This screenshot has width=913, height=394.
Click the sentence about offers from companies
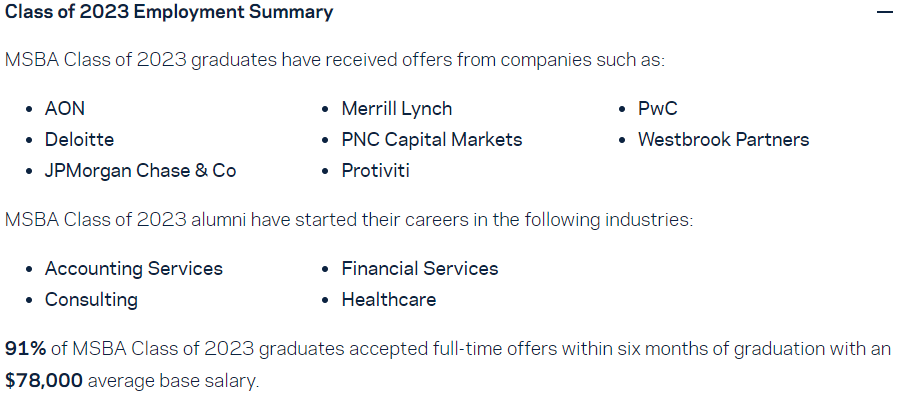coord(335,61)
